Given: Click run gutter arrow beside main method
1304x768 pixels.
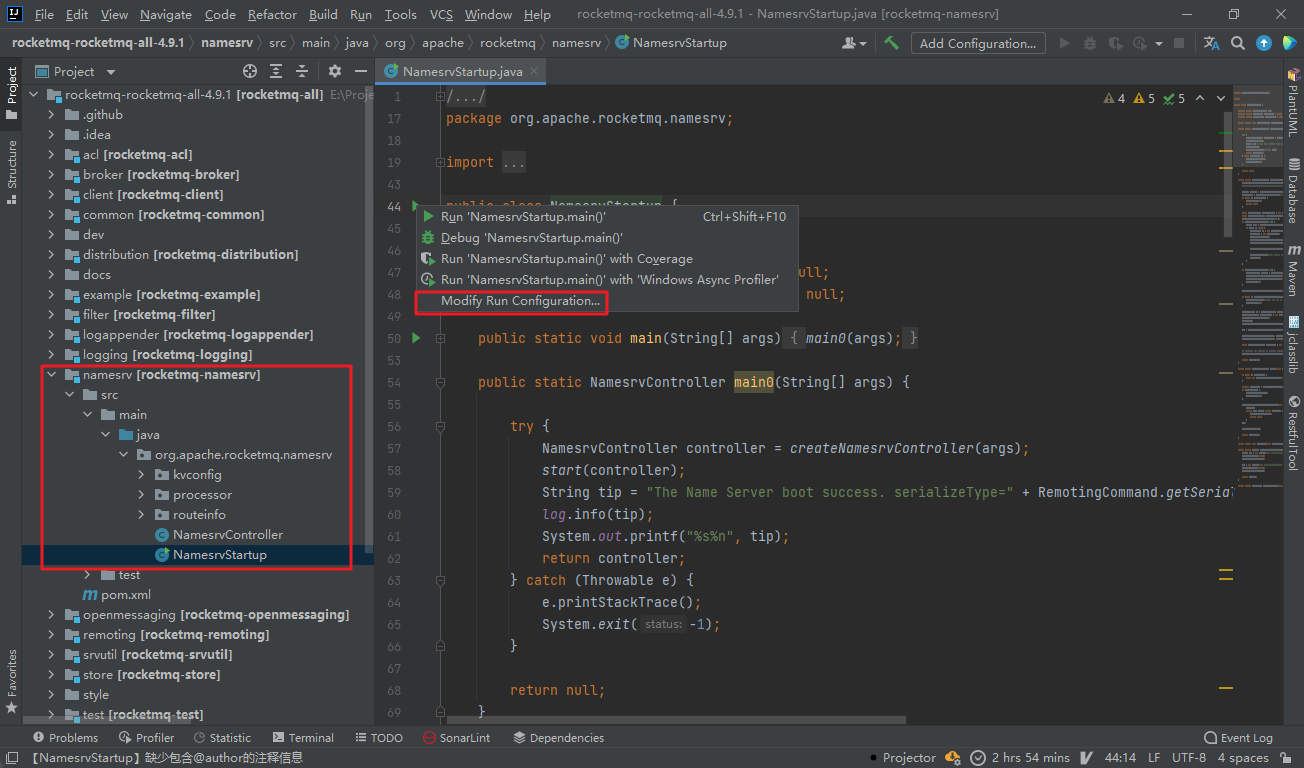Looking at the screenshot, I should click(x=417, y=338).
